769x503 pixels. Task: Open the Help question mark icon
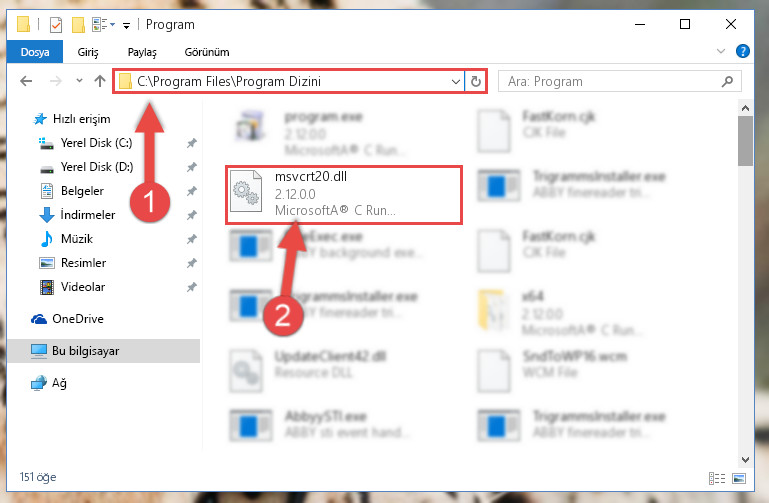(x=743, y=51)
